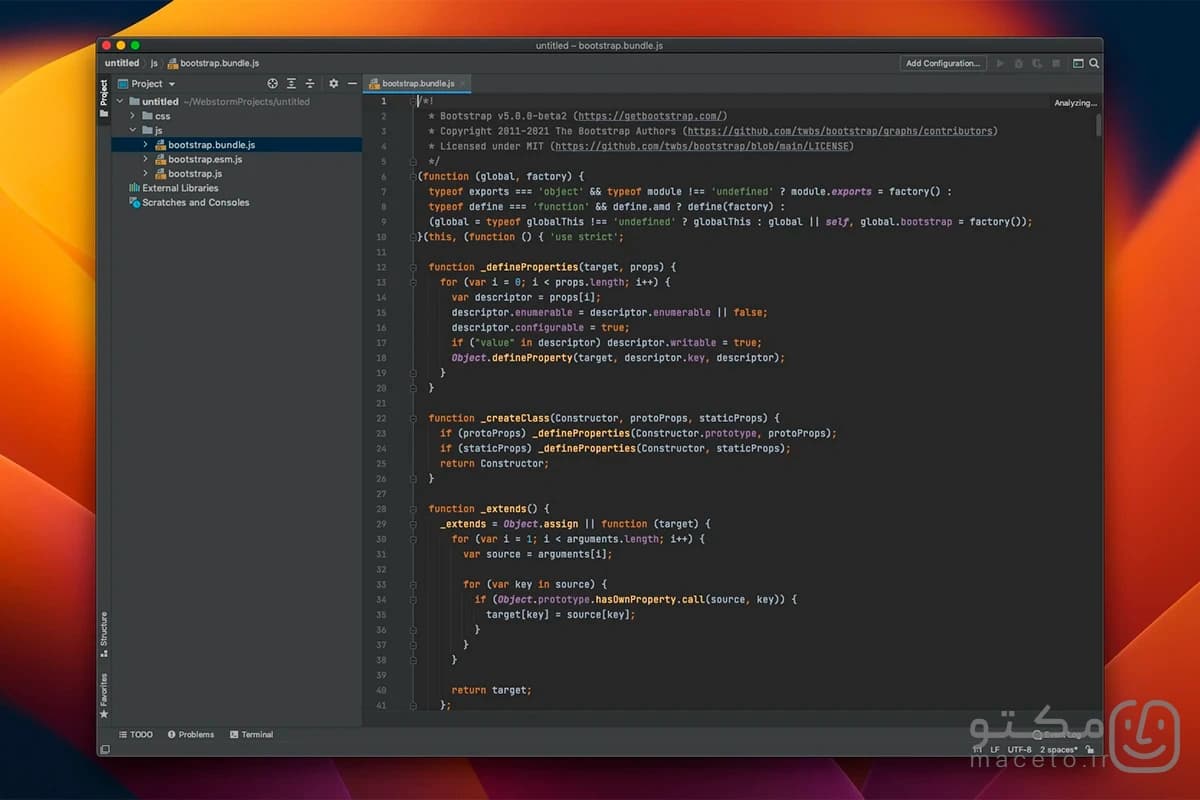Open the Terminal tool window tab

coord(251,734)
